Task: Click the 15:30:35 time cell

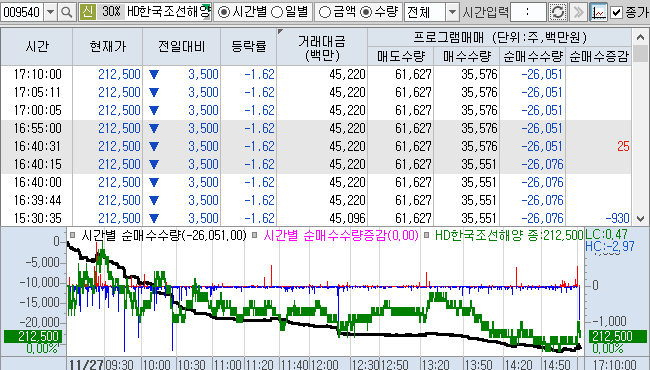Action: (37, 218)
